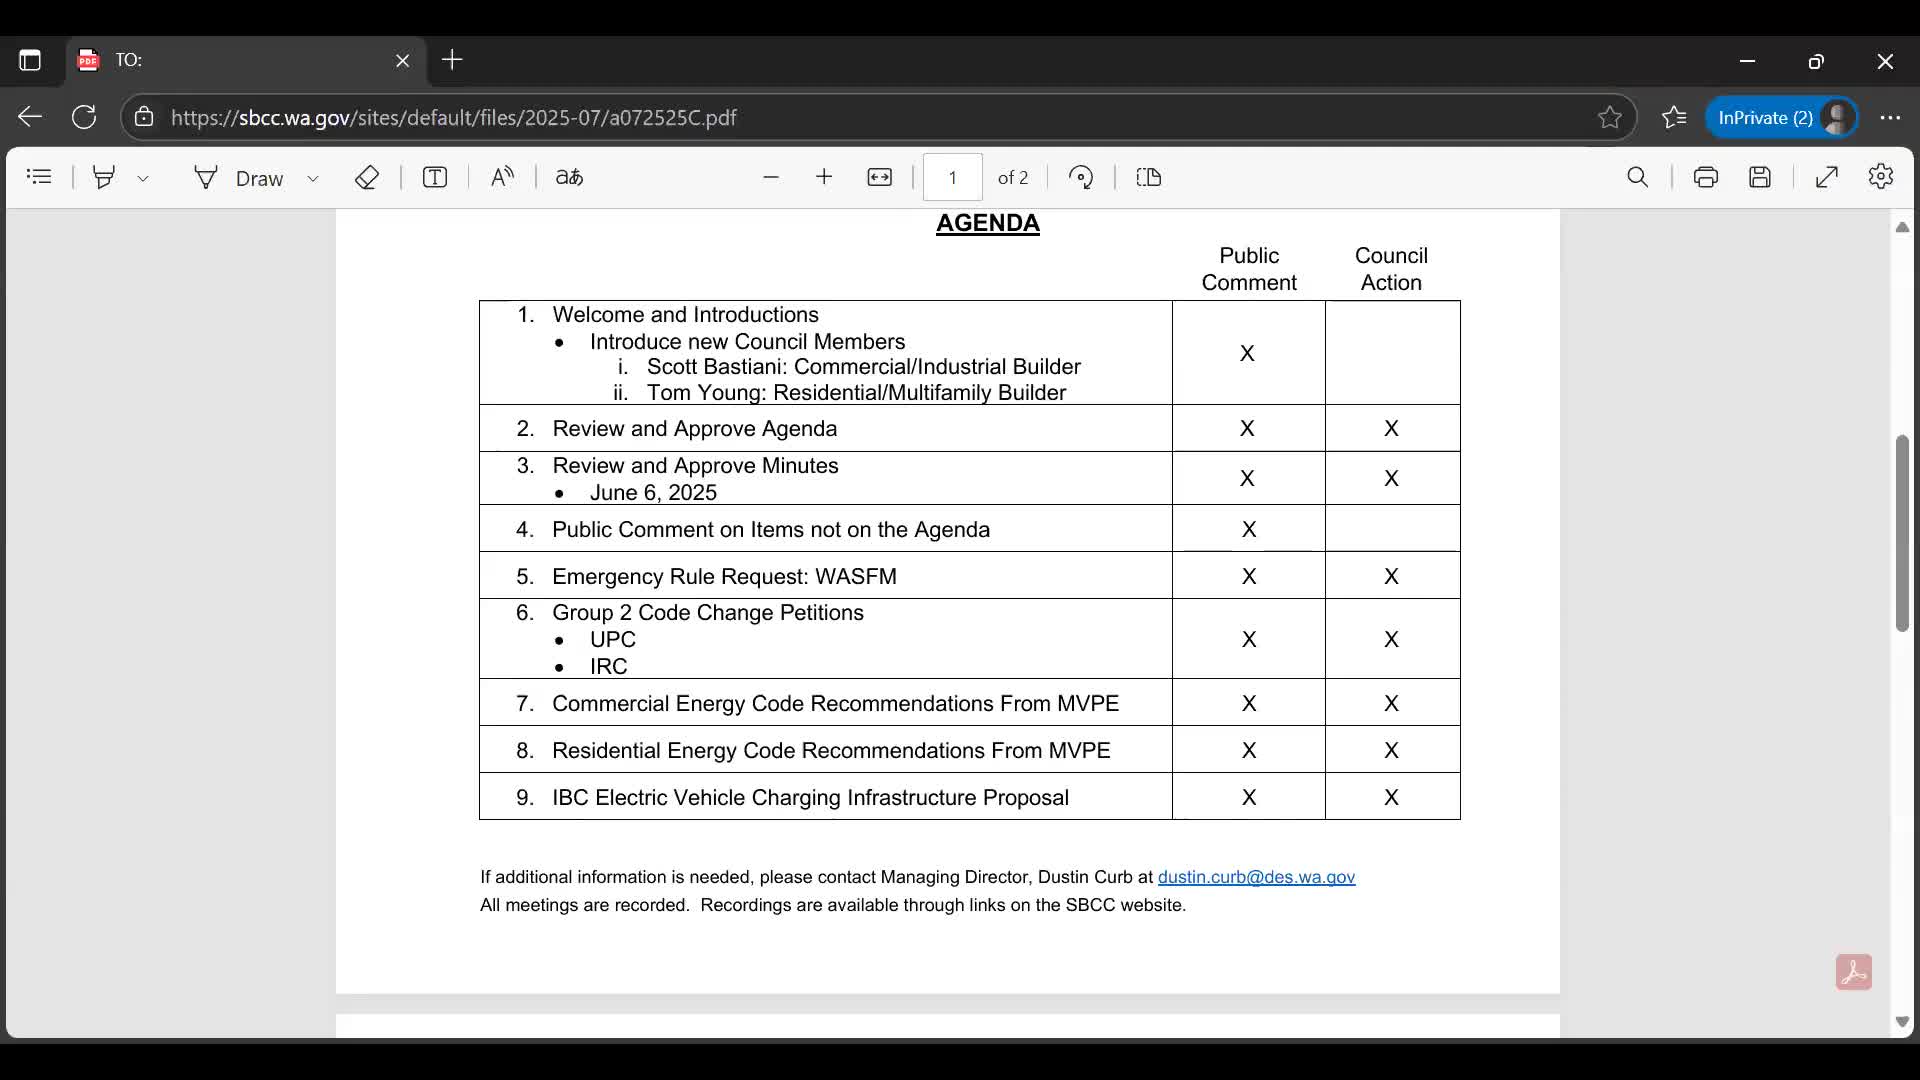
Task: Save the PDF file
Action: 1760,177
